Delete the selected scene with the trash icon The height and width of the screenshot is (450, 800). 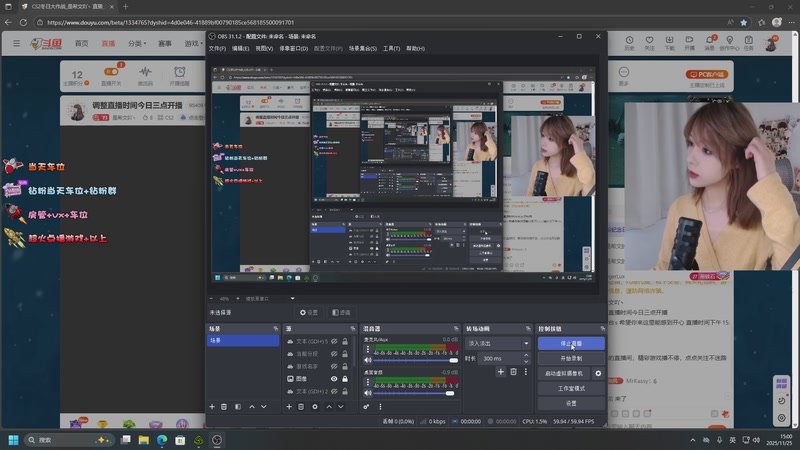click(224, 407)
